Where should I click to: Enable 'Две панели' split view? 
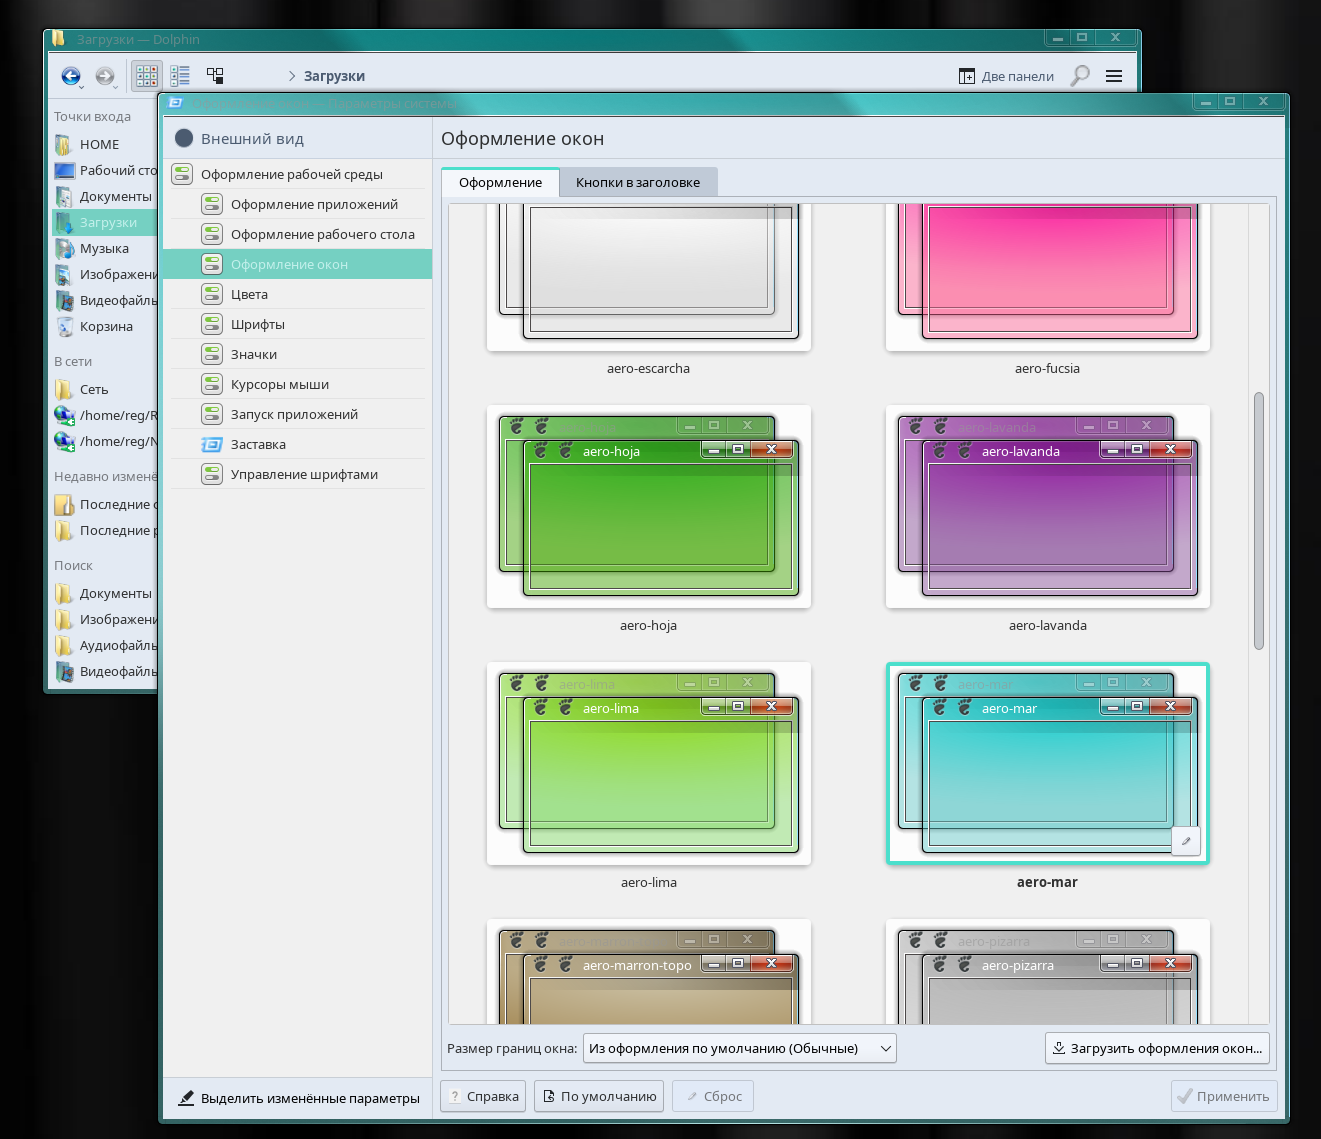pos(1006,76)
